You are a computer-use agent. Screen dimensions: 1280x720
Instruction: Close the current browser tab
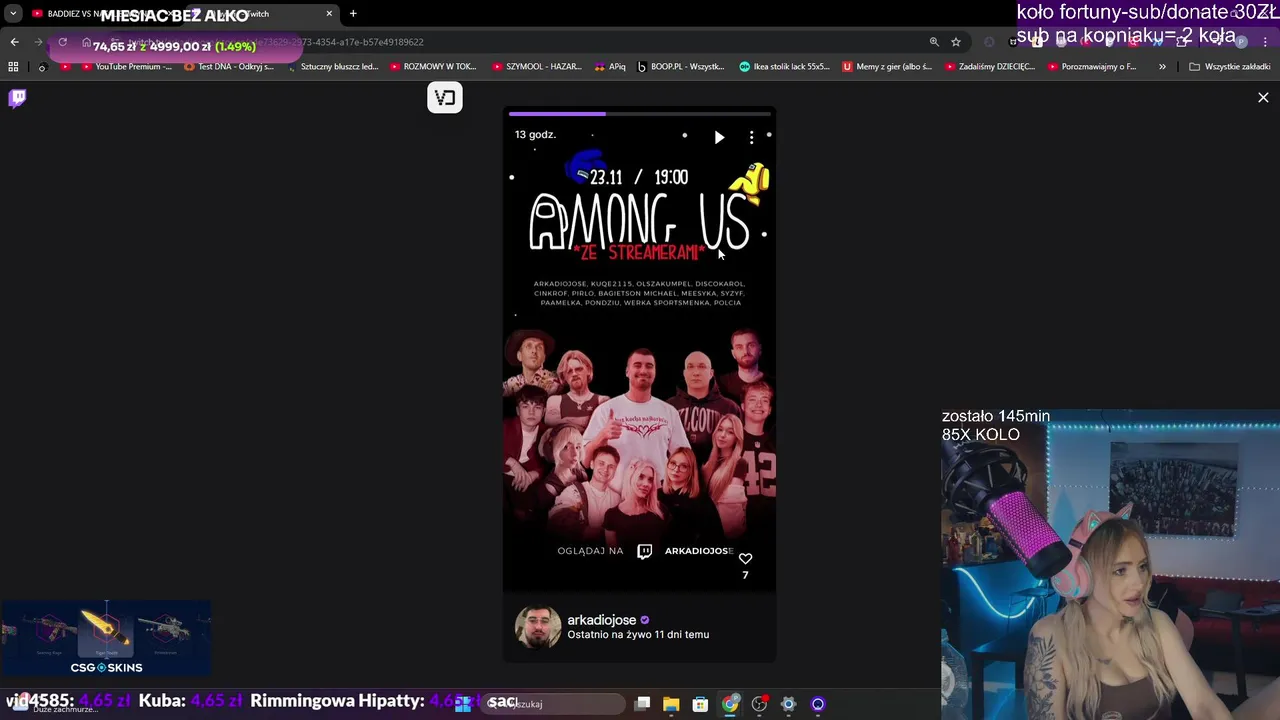[x=329, y=14]
